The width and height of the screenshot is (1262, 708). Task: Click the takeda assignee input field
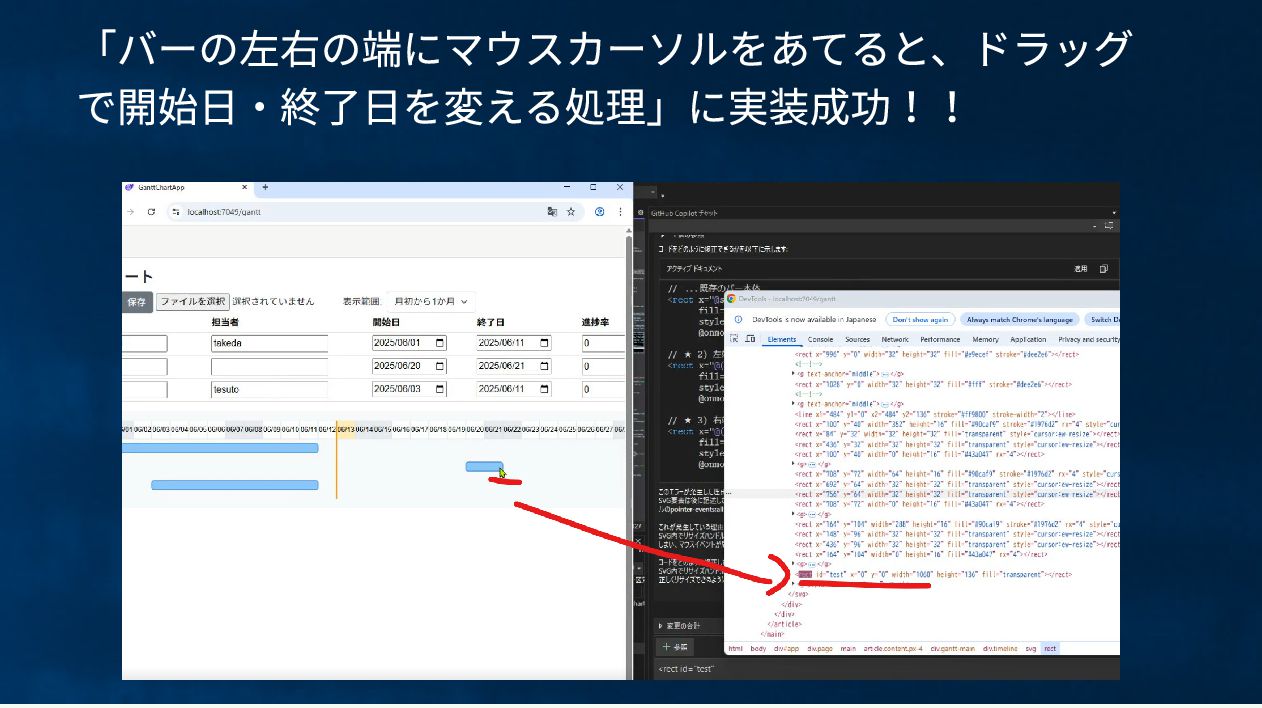269,343
